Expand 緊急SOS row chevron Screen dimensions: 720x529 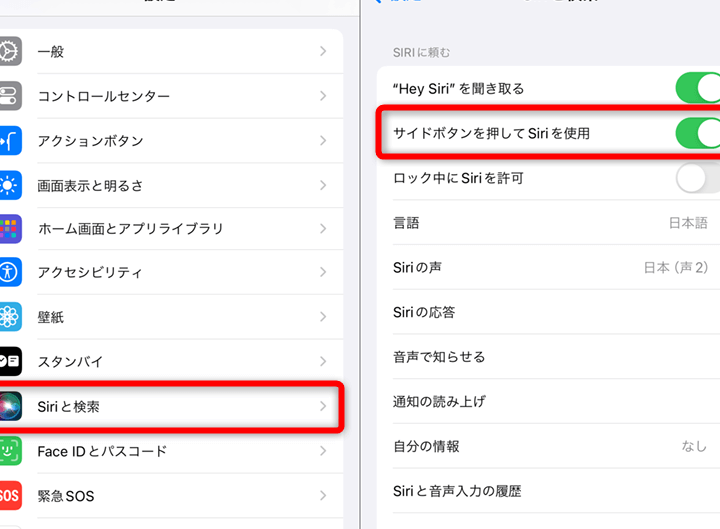click(x=323, y=495)
